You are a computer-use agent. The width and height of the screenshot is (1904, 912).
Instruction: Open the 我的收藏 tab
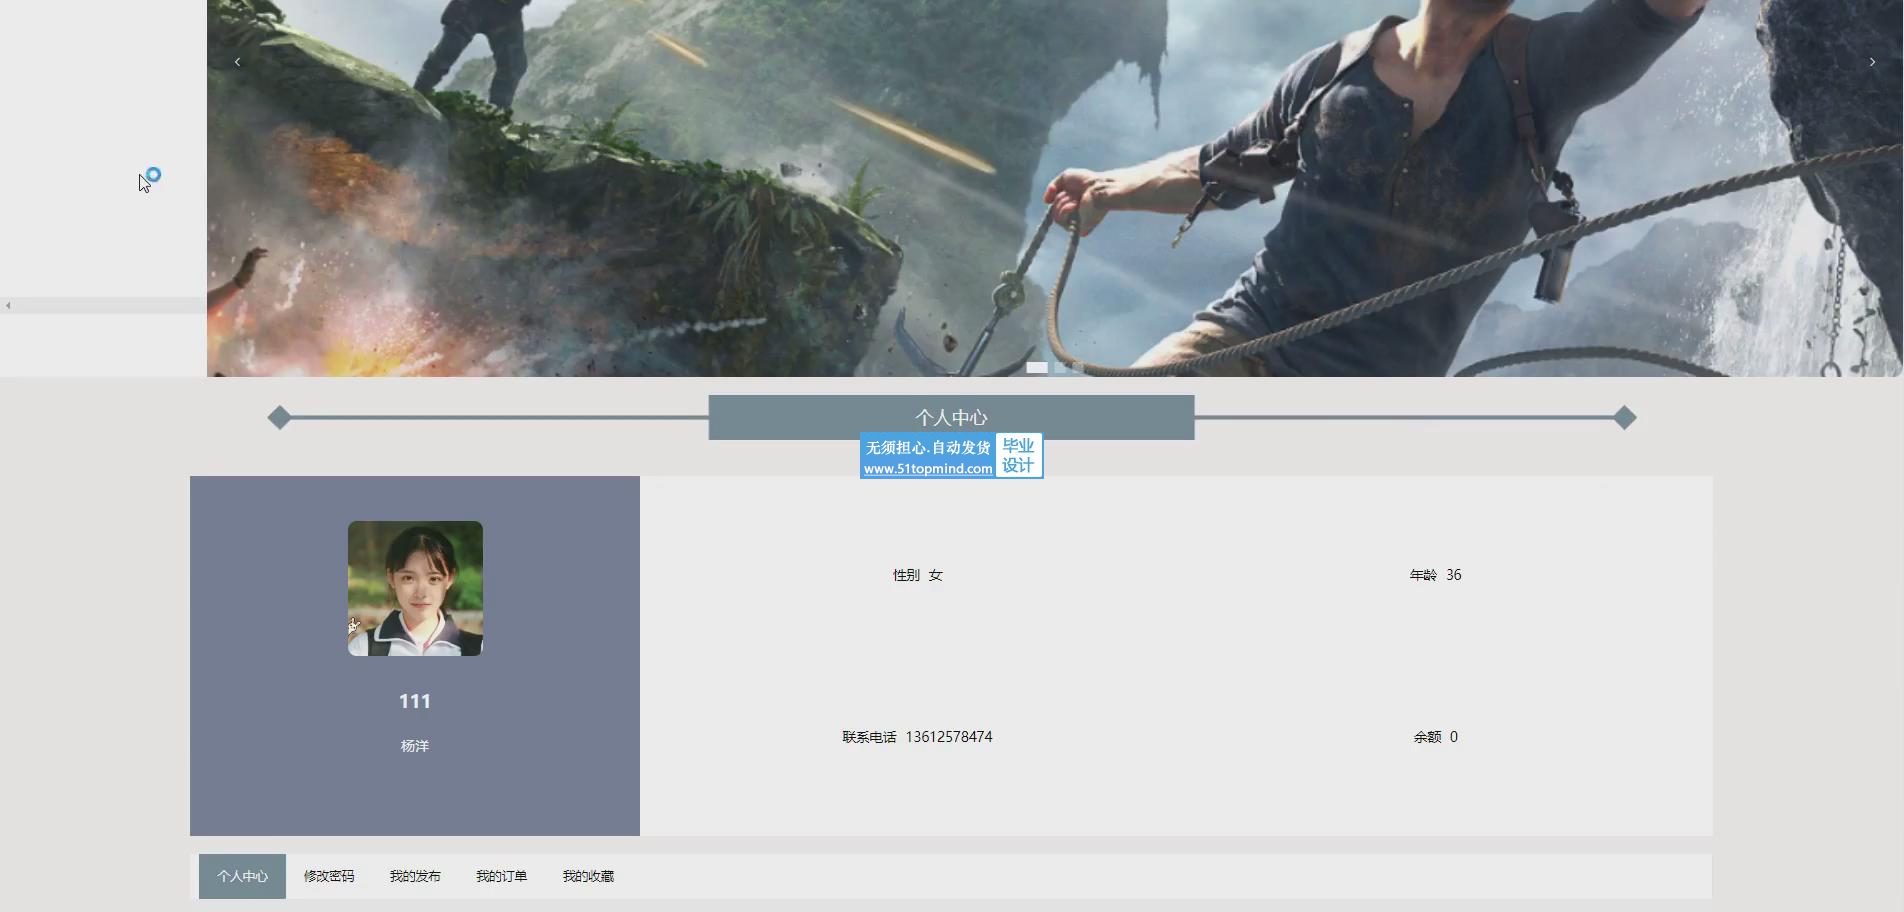(588, 876)
